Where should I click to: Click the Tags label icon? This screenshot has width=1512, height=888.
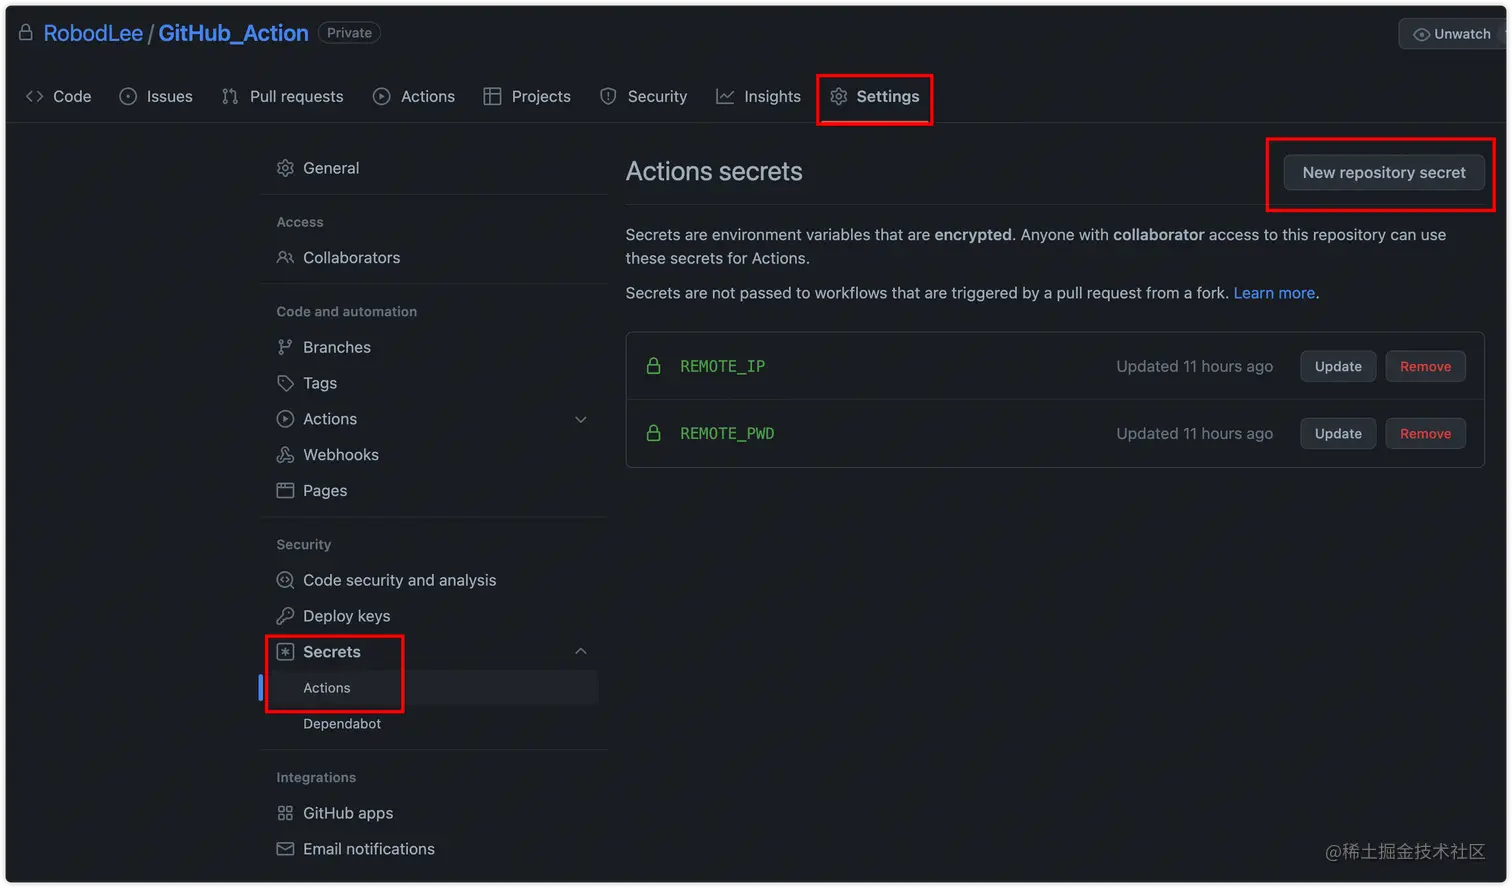point(285,383)
